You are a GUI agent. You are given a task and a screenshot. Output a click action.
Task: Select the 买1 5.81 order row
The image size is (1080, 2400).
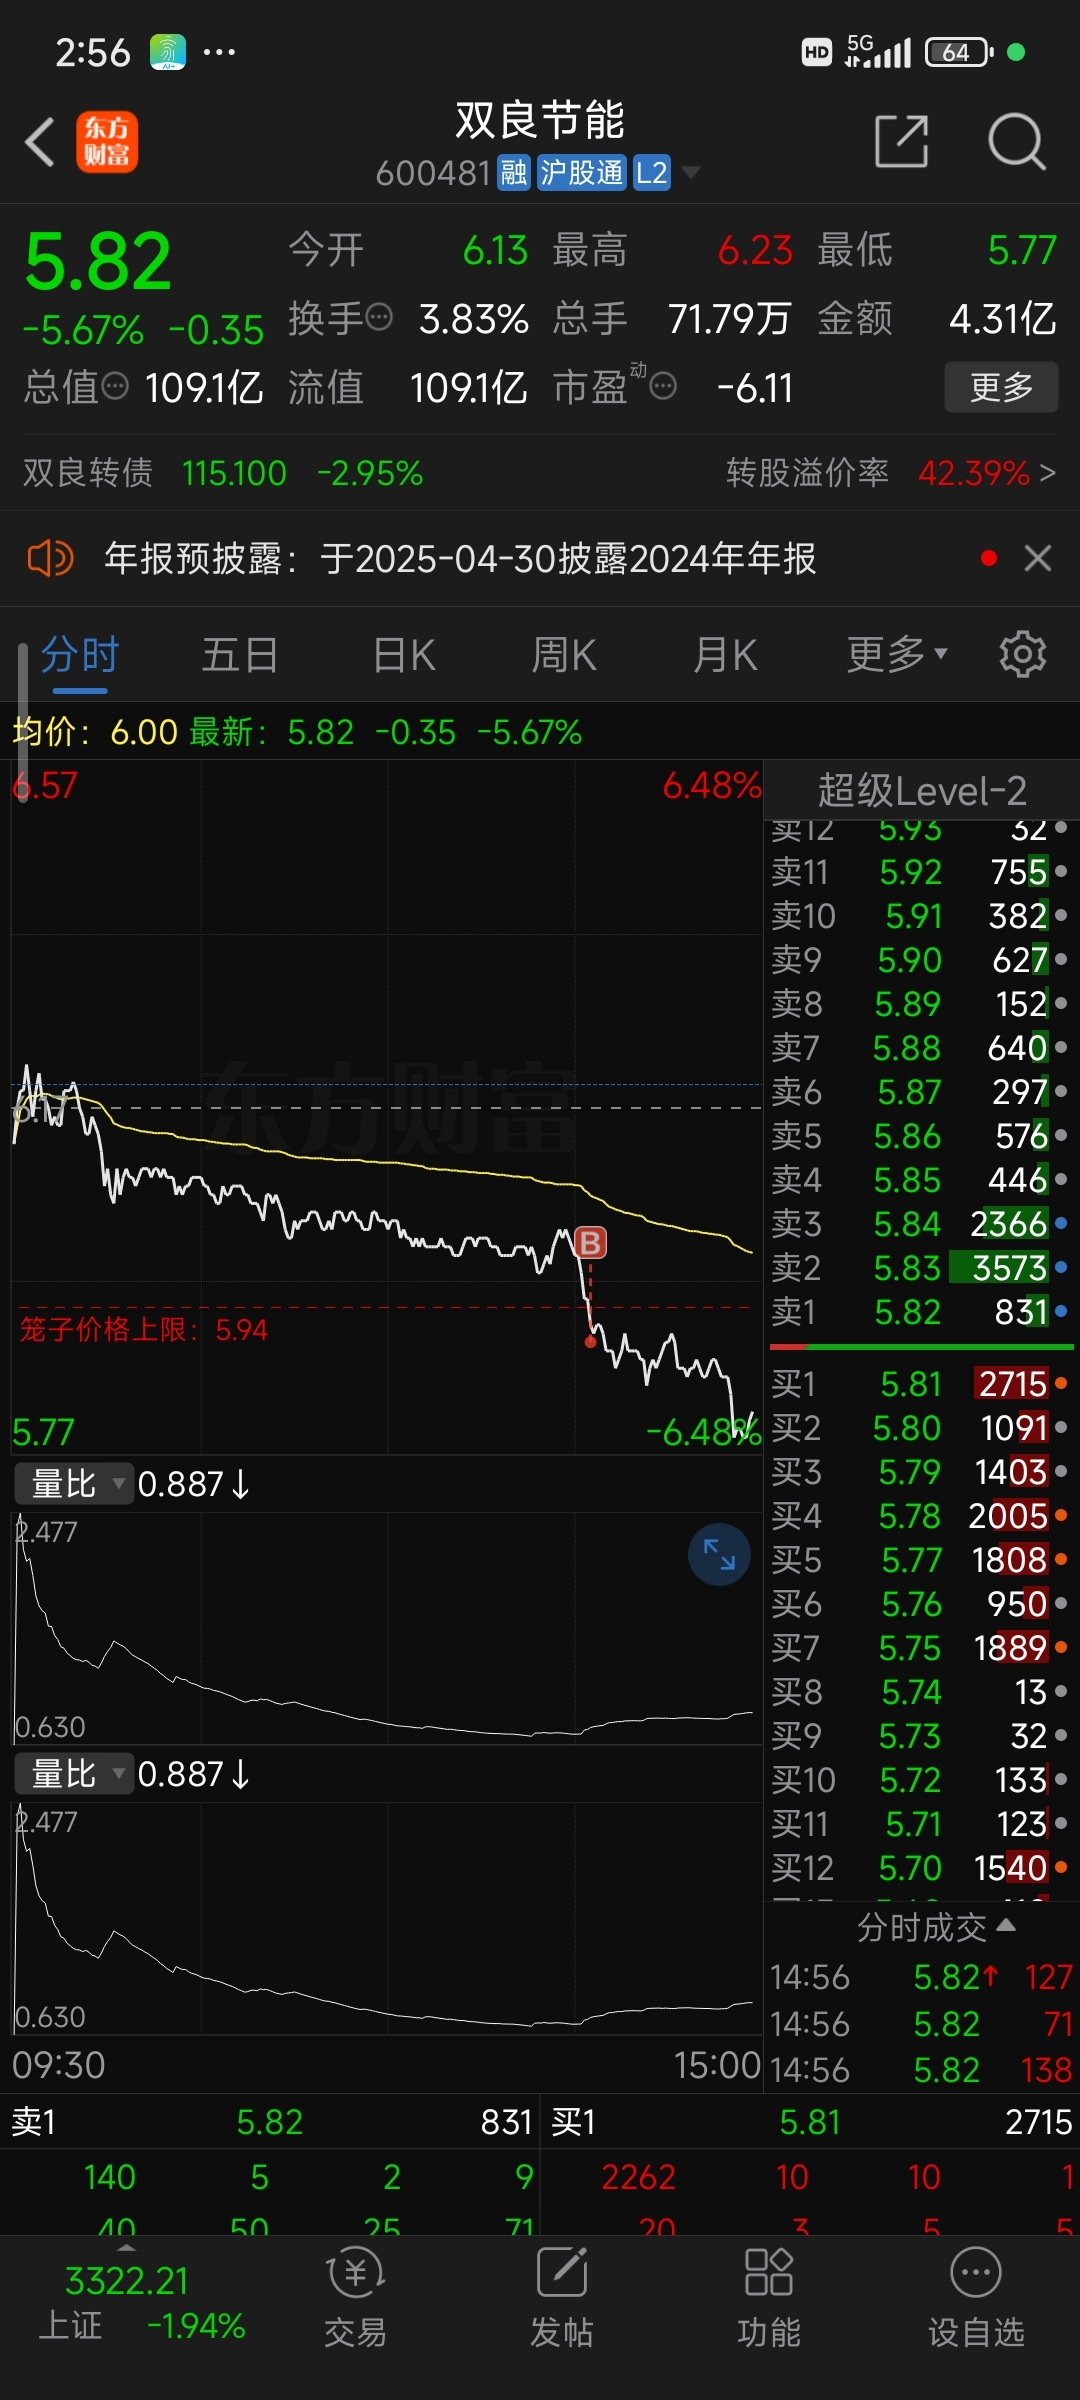[x=921, y=1384]
